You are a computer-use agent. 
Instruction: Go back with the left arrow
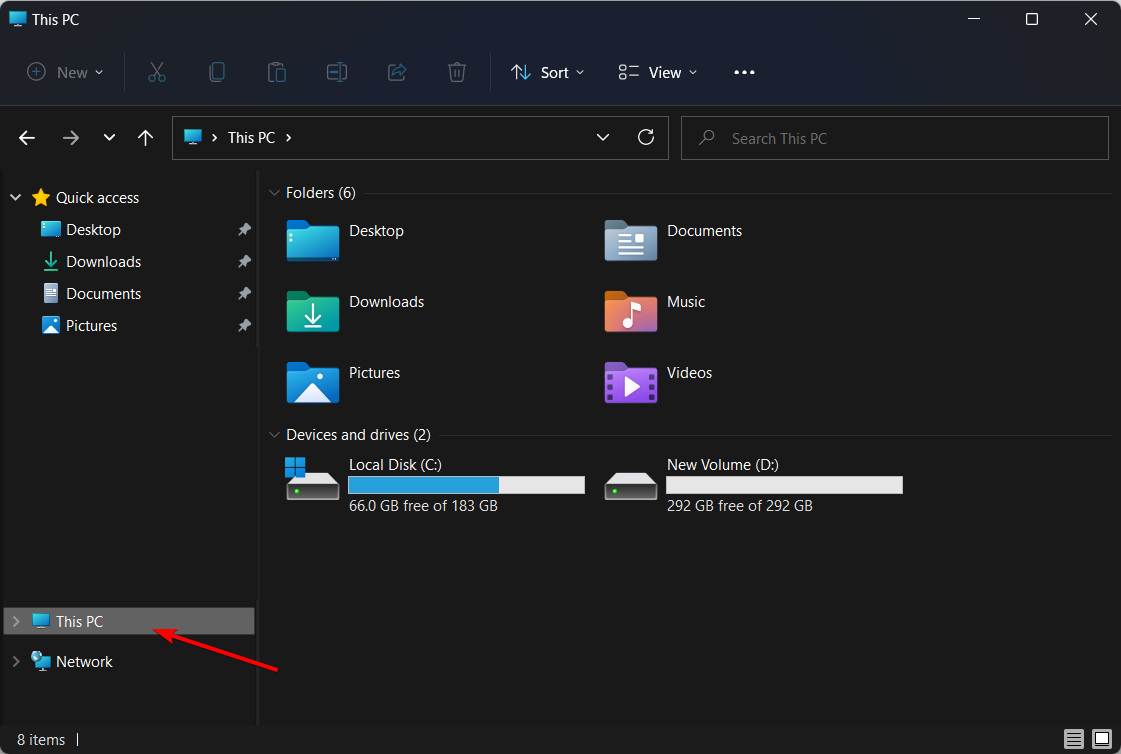(x=27, y=138)
